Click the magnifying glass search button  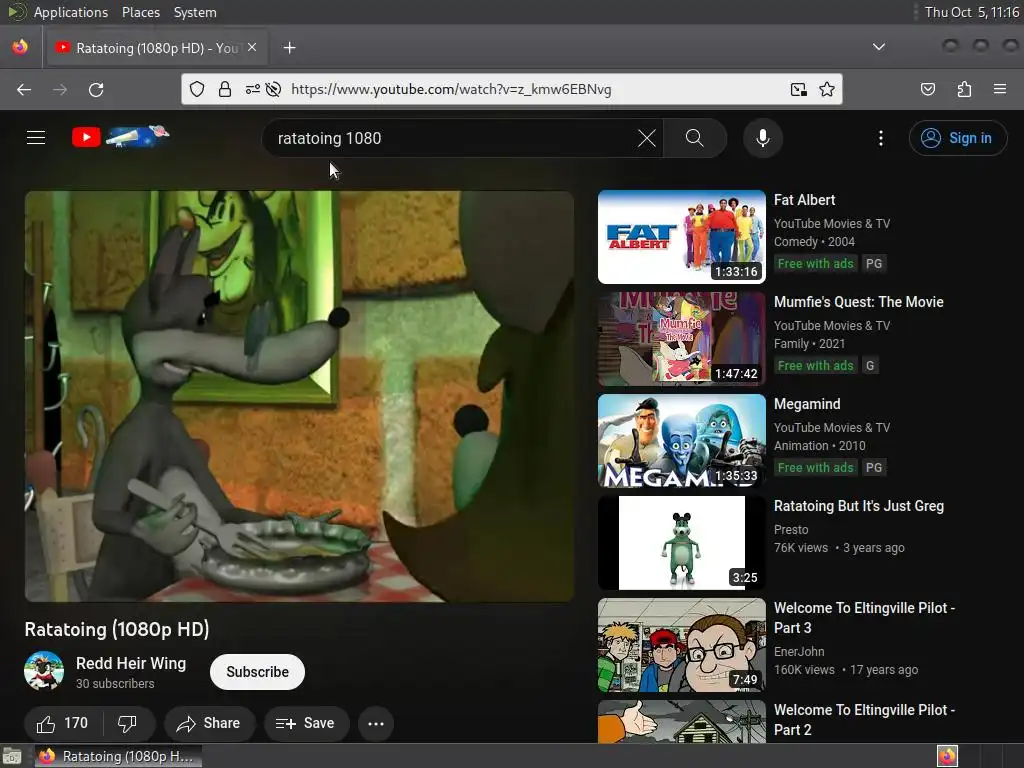click(695, 138)
